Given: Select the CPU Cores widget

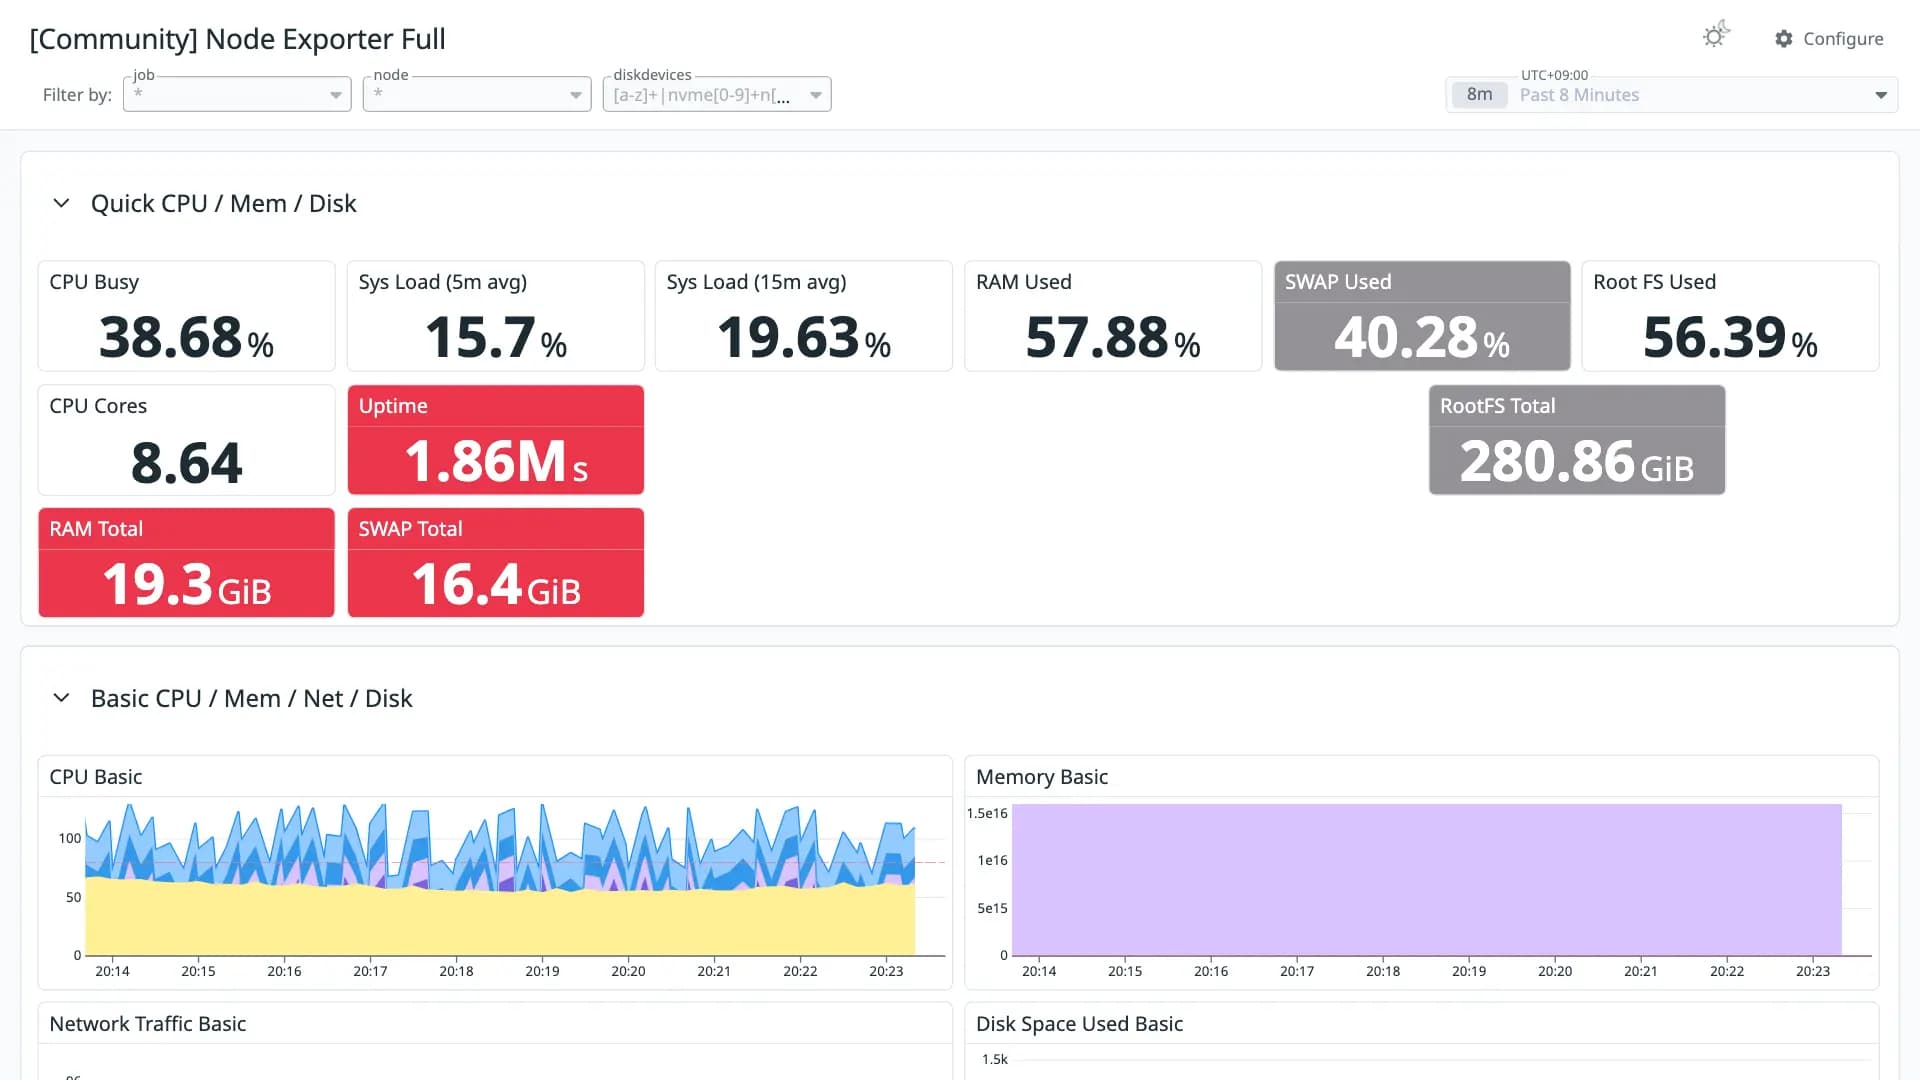Looking at the screenshot, I should tap(186, 440).
